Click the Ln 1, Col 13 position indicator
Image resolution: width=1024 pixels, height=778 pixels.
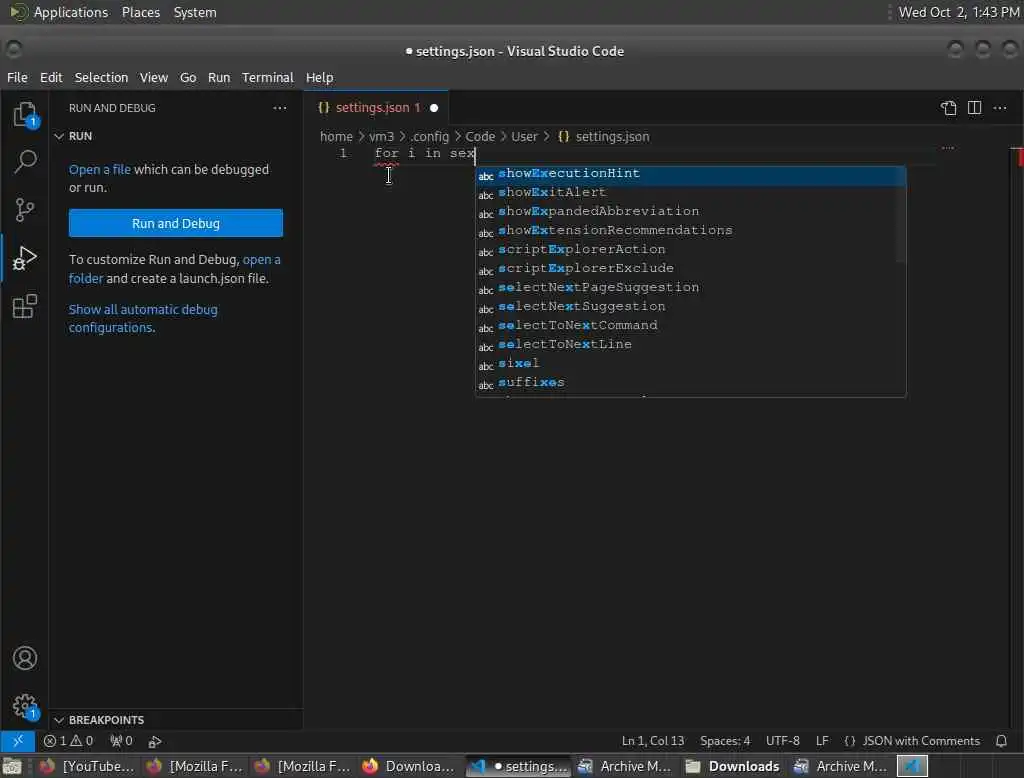(x=652, y=741)
